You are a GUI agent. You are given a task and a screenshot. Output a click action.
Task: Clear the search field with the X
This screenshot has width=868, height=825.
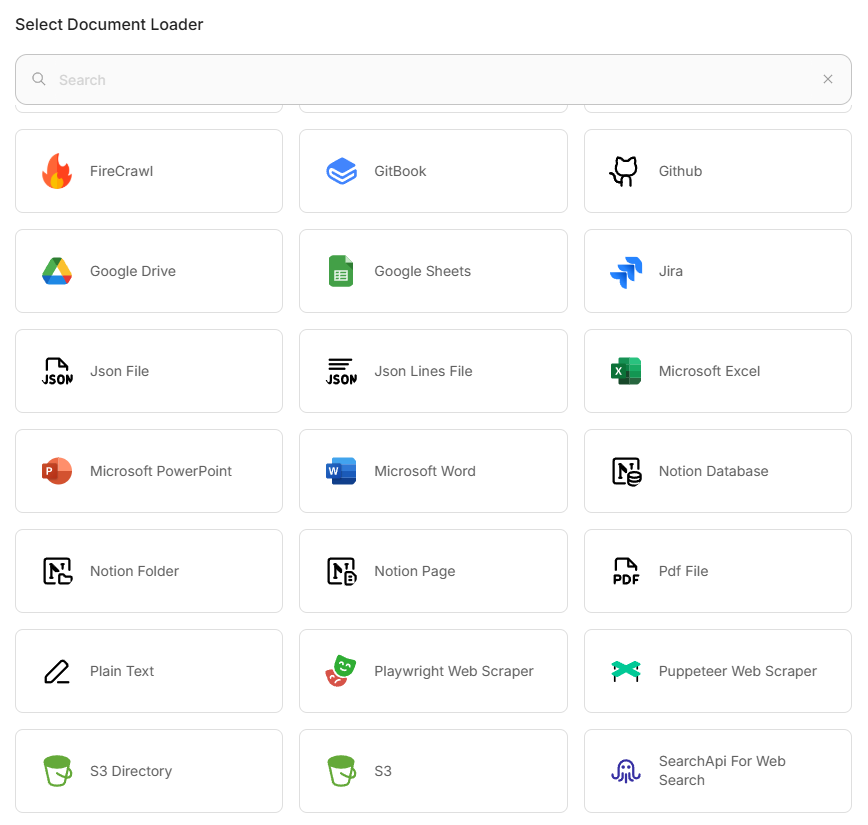(828, 79)
